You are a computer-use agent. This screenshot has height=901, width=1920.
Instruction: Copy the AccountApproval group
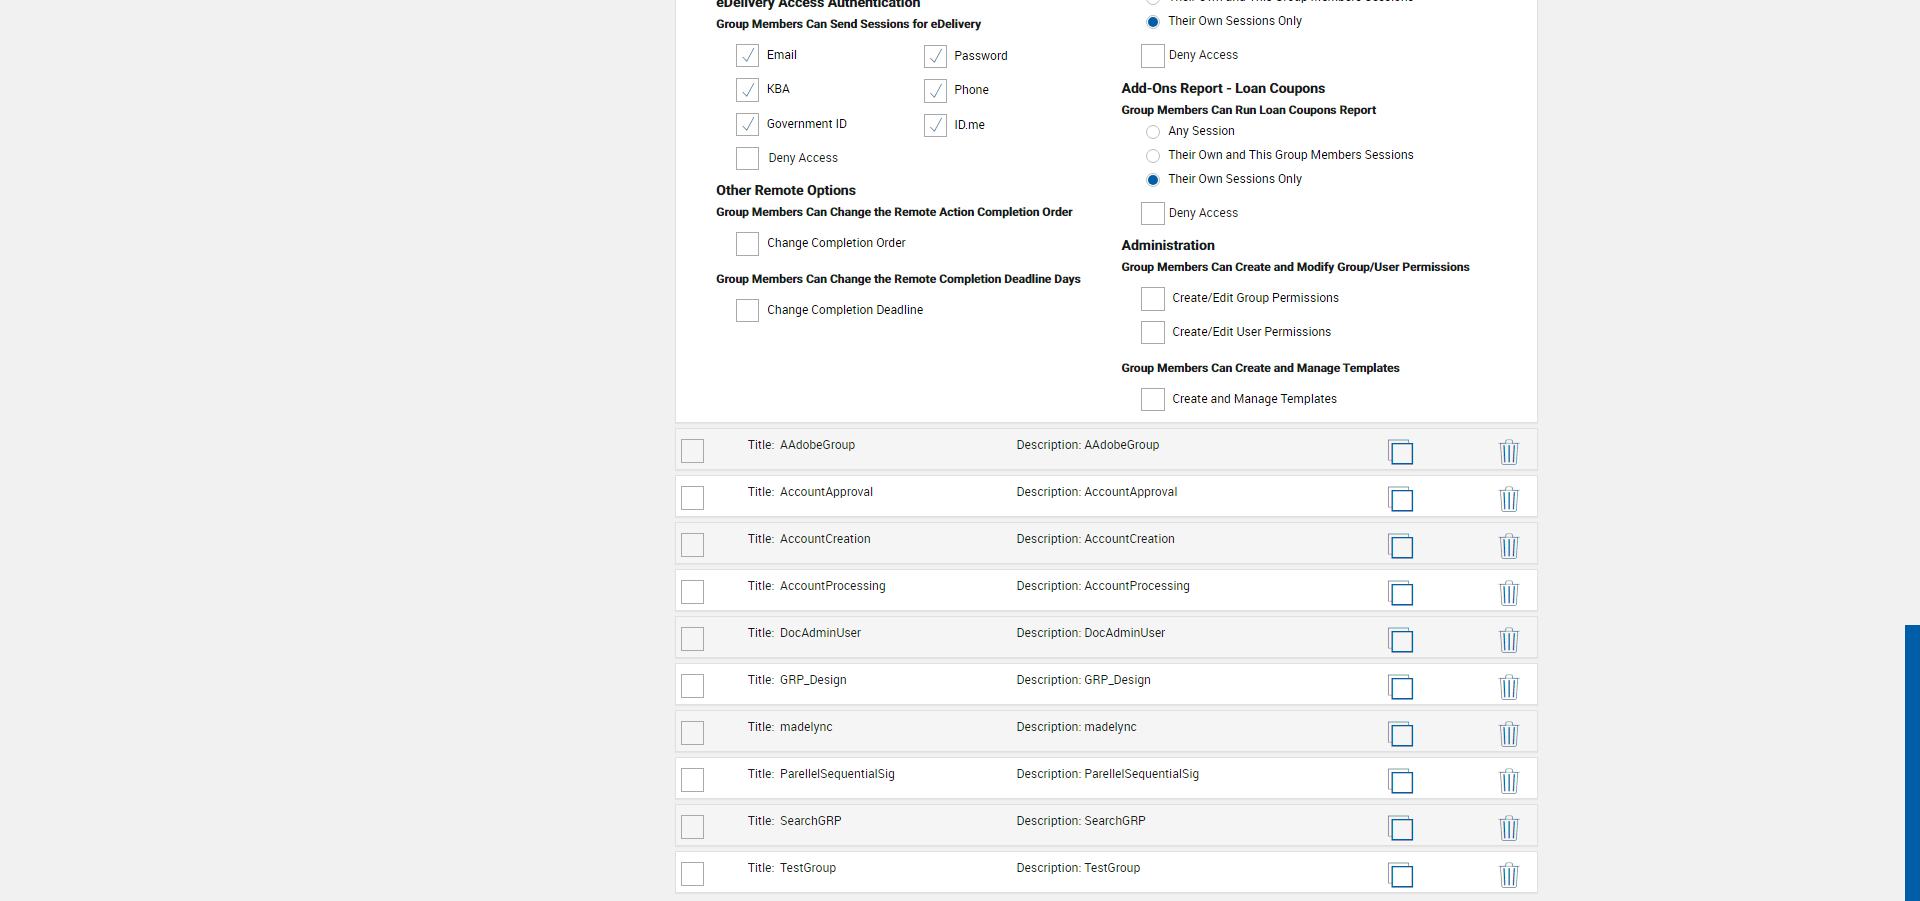coord(1401,499)
